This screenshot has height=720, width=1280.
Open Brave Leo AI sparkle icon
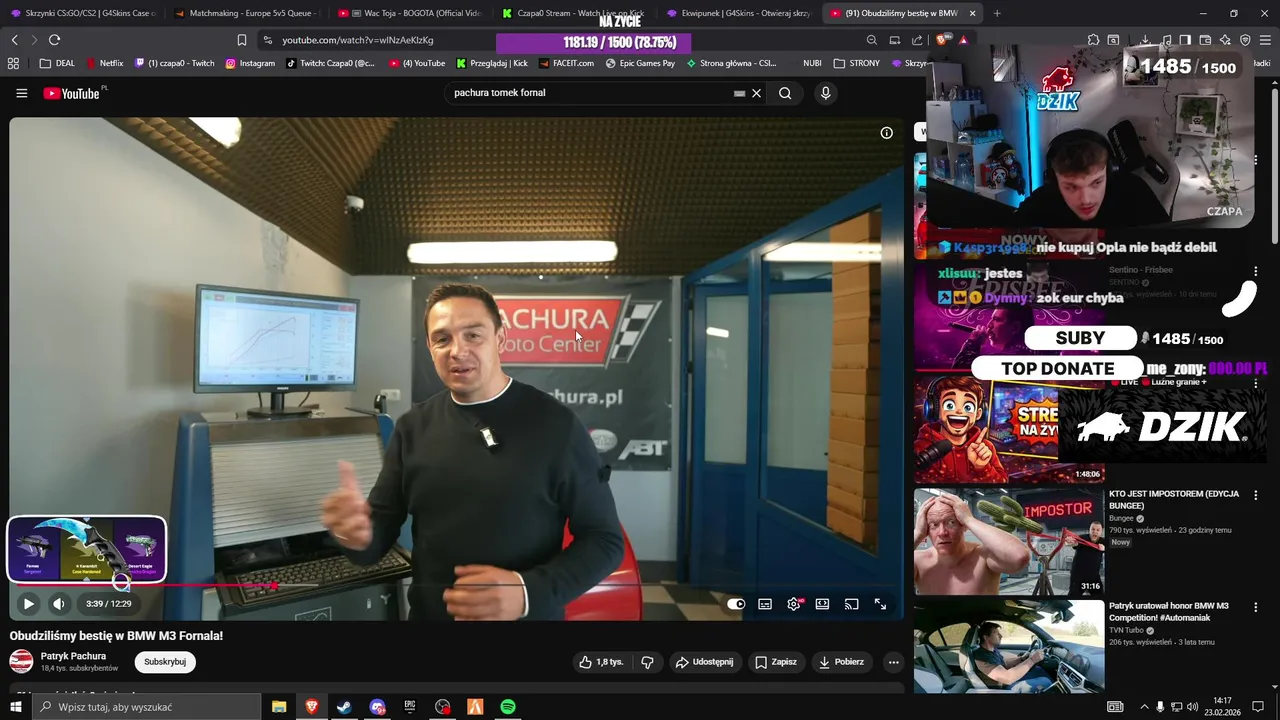pyautogui.click(x=1225, y=40)
